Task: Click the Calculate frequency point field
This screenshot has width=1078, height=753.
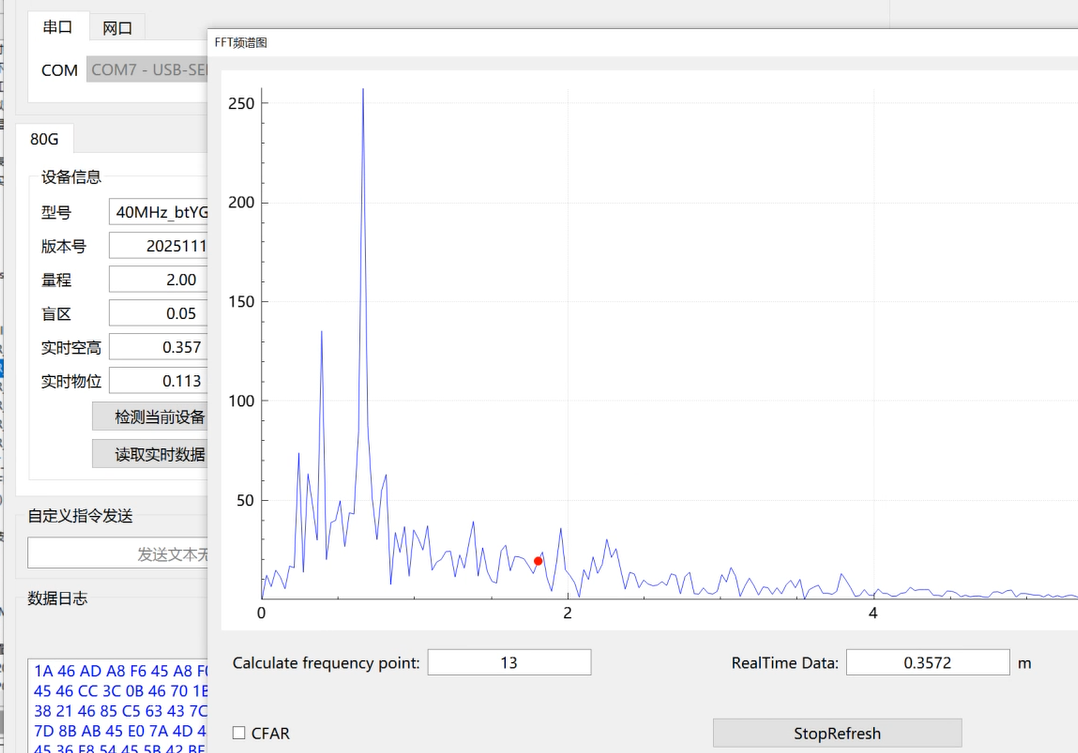Action: 509,662
